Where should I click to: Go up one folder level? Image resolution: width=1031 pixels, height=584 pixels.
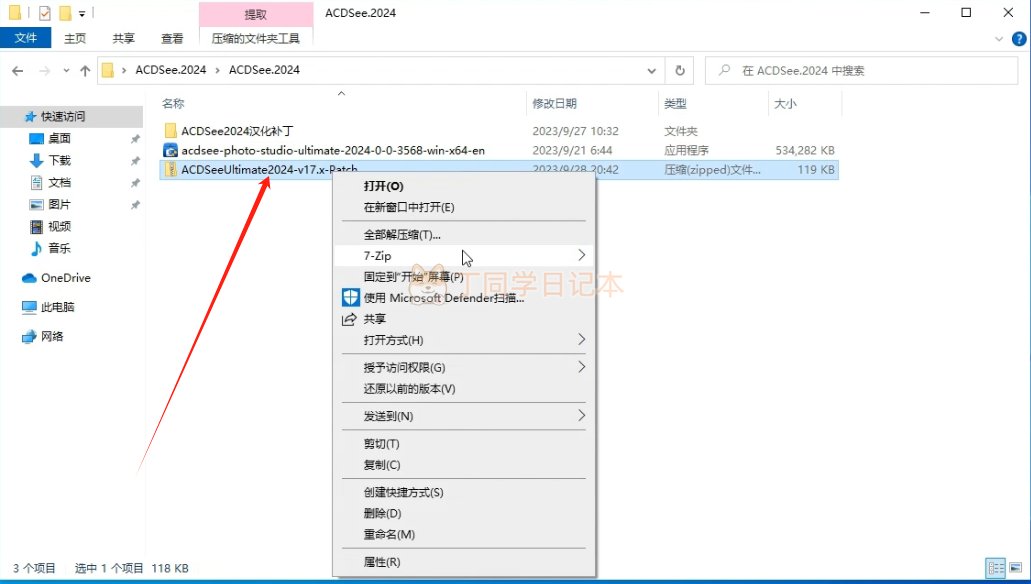click(85, 70)
